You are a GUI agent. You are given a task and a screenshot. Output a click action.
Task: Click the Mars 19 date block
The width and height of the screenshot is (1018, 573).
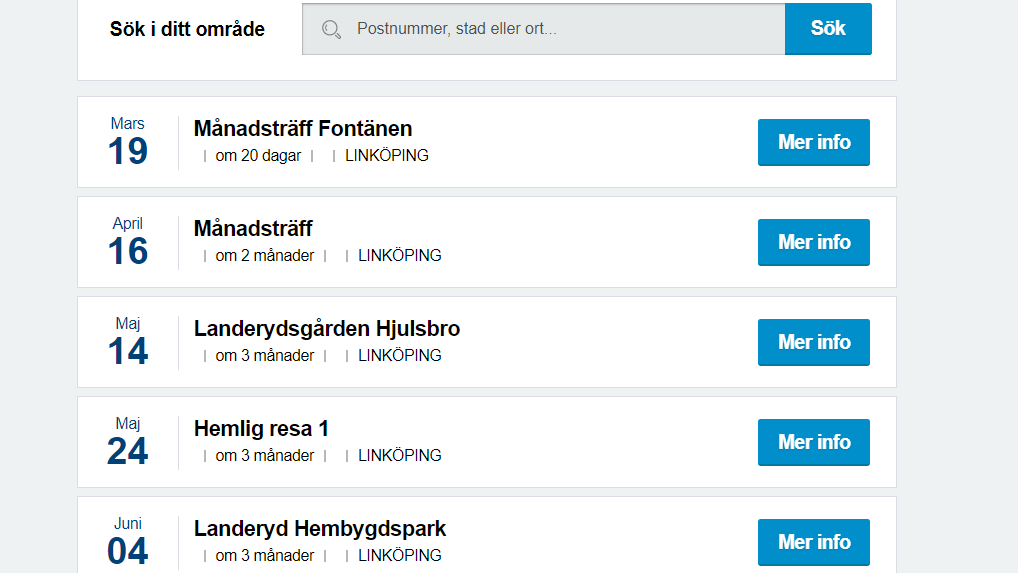(128, 142)
